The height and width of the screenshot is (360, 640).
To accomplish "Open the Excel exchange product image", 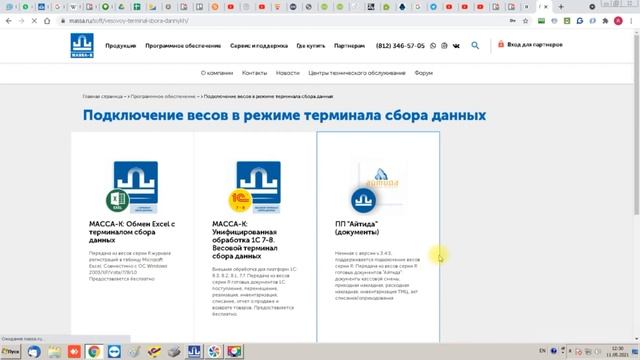I will (132, 187).
